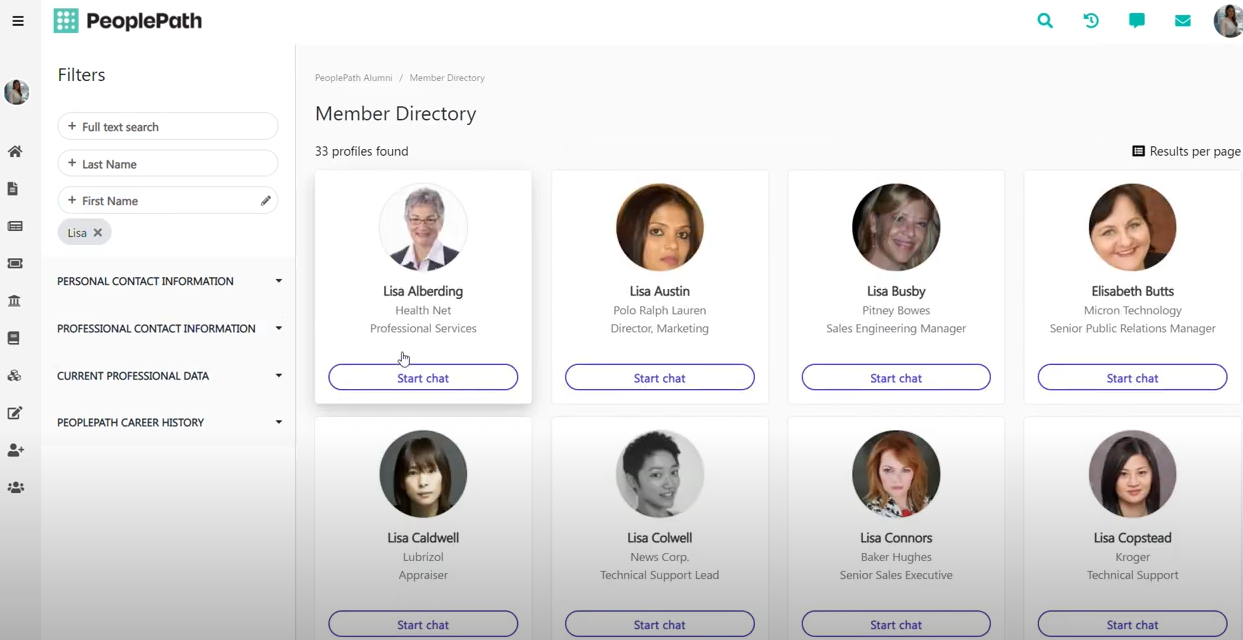Screen dimensions: 1243x640
Task: Navigate home using the sidebar house icon
Action: pyautogui.click(x=15, y=151)
